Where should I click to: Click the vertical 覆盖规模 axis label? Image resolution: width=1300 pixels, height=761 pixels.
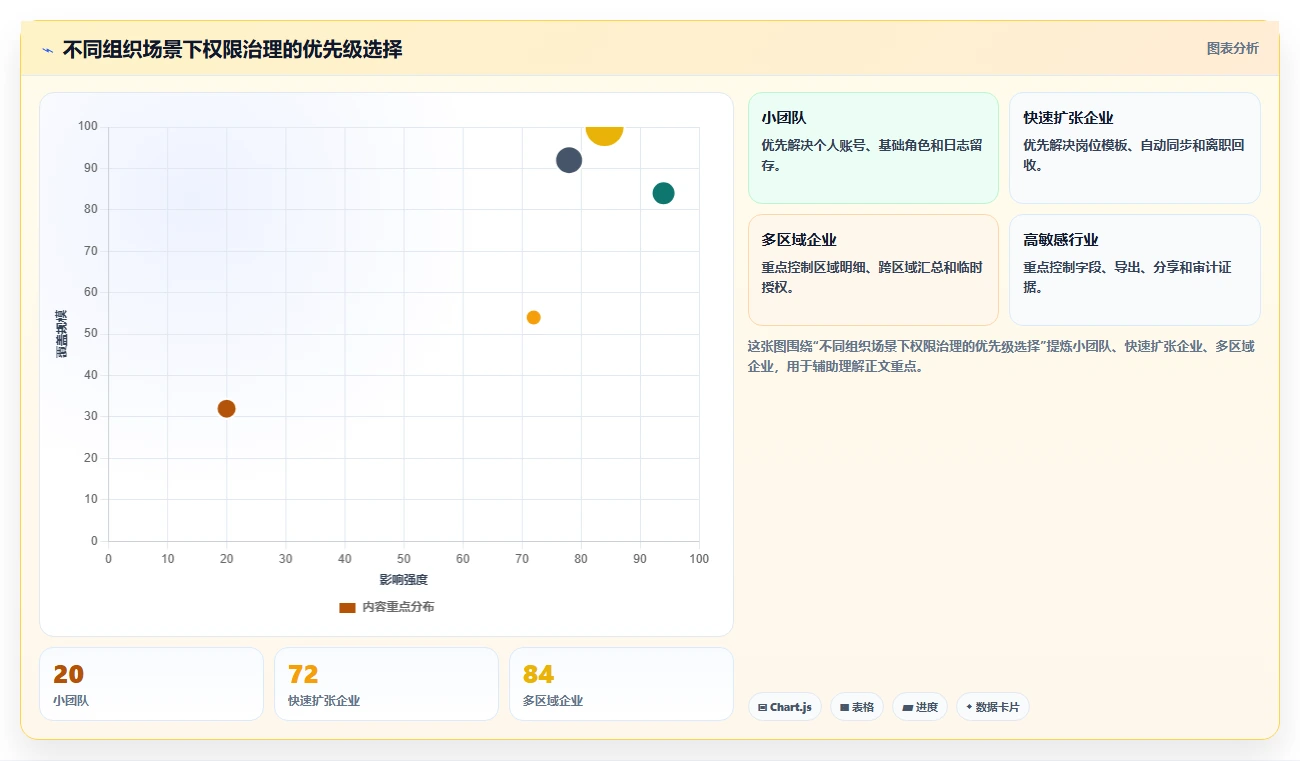tap(62, 334)
